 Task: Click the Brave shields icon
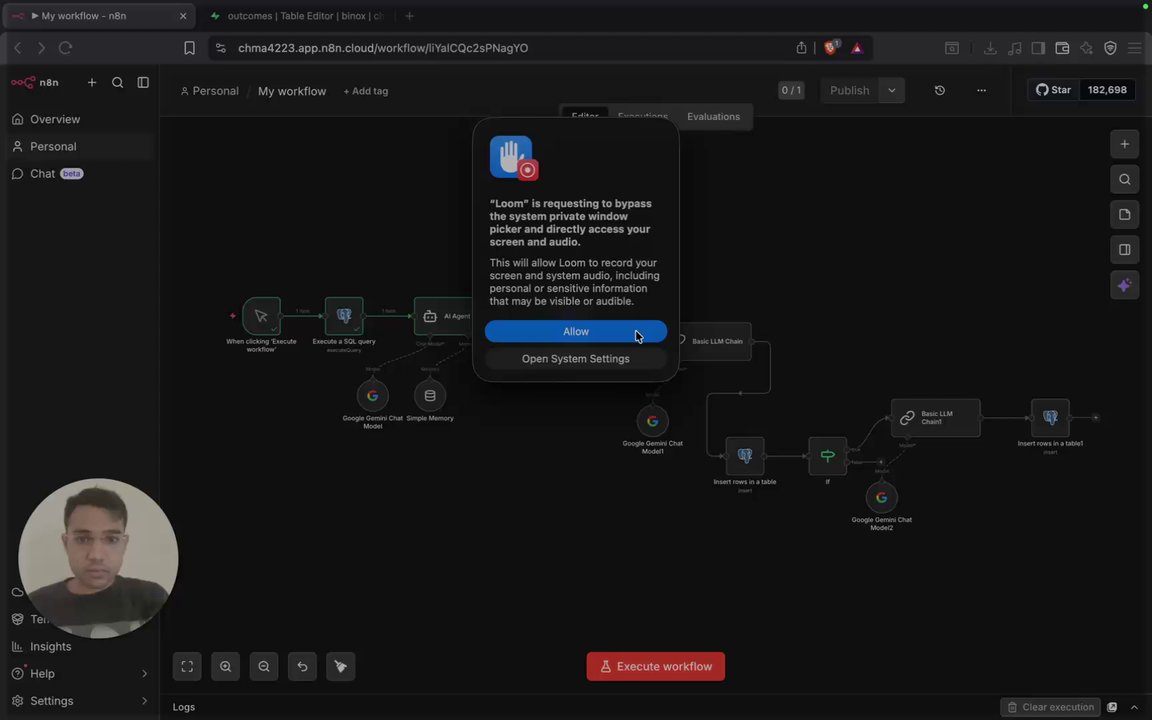pos(831,48)
